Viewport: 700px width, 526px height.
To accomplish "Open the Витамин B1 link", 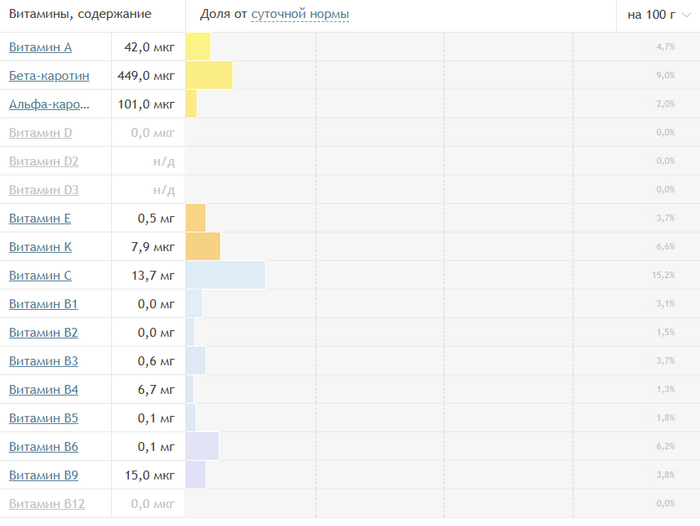I will 43,304.
